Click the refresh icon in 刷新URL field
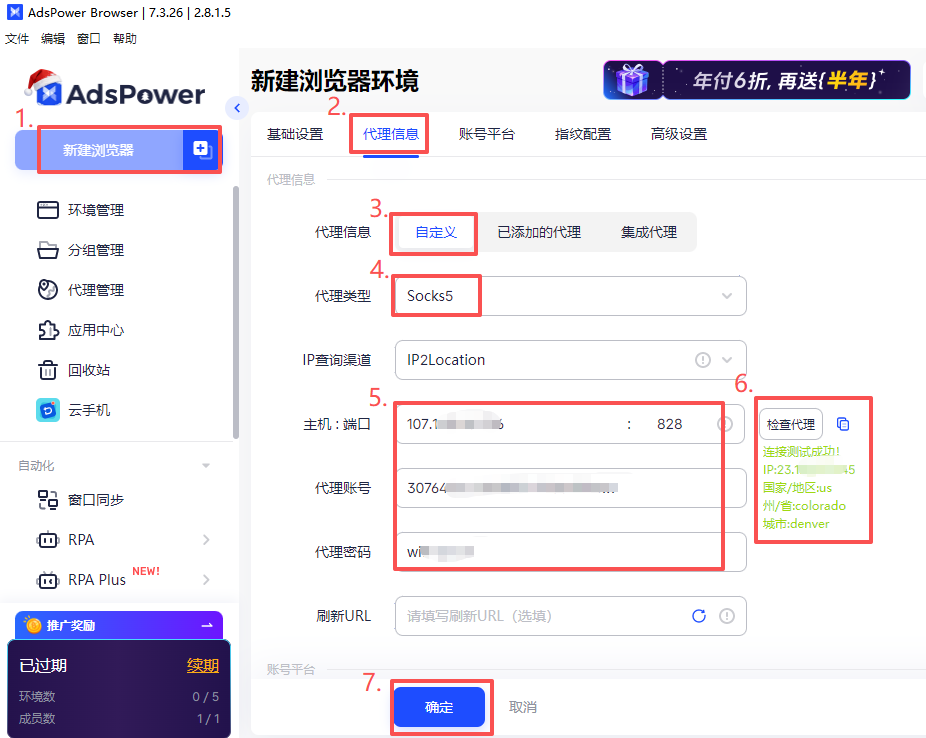Viewport: 926px width, 738px height. (x=699, y=616)
